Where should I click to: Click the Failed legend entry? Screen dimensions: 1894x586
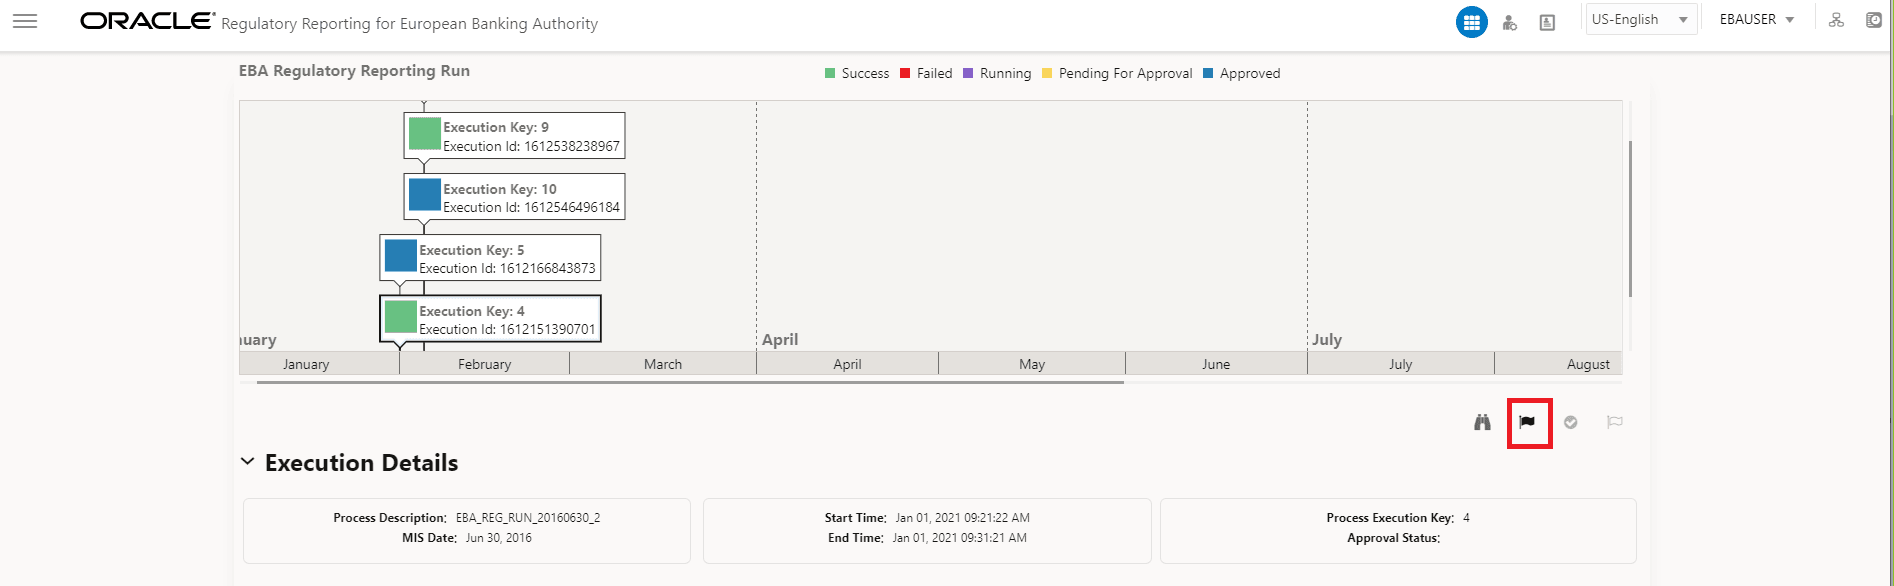tap(926, 73)
